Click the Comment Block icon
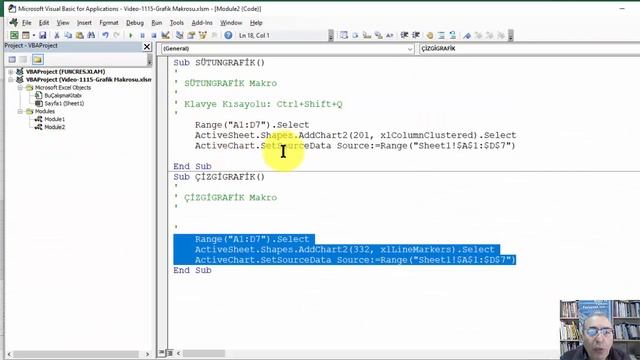Viewport: 640px width, 360px height. [x=441, y=36]
